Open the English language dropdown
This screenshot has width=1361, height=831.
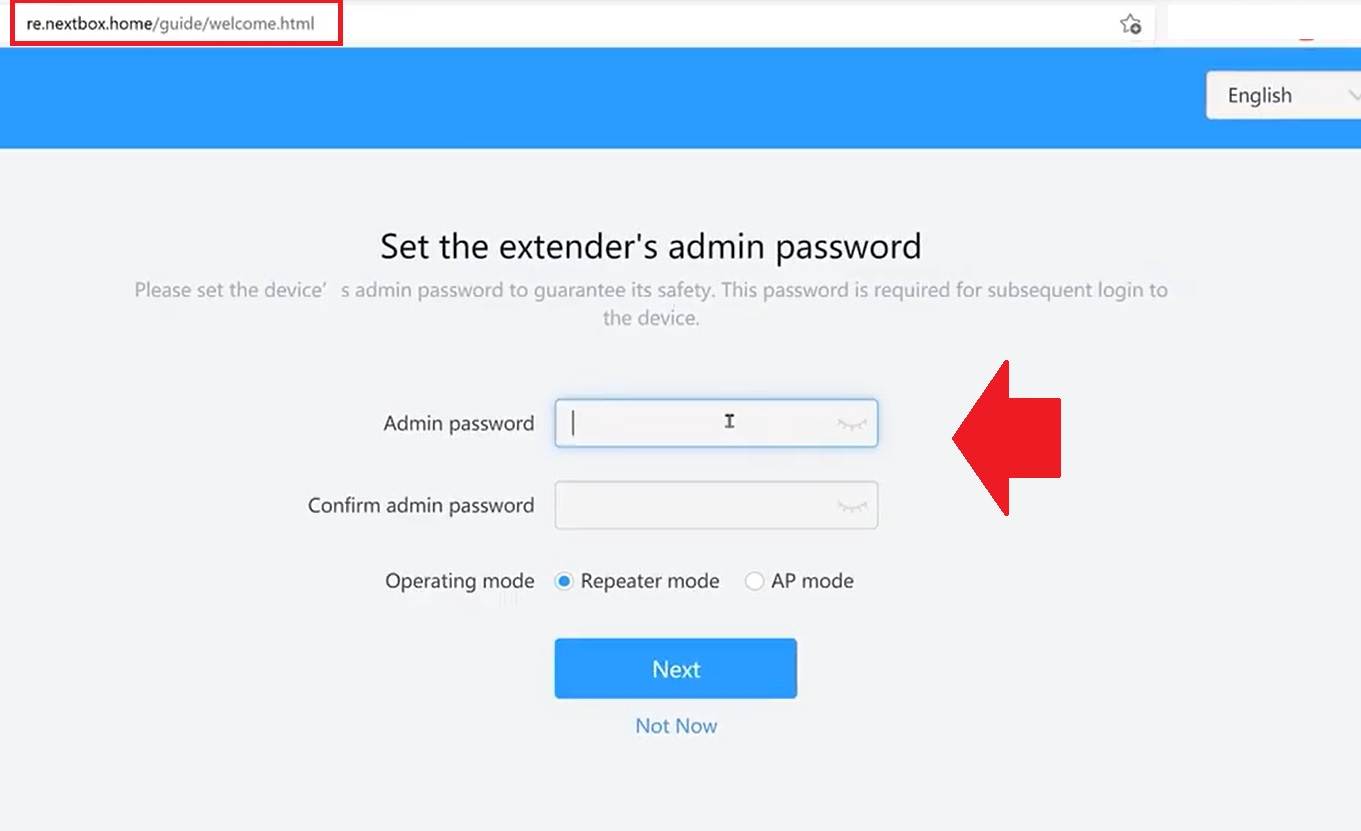(x=1283, y=95)
